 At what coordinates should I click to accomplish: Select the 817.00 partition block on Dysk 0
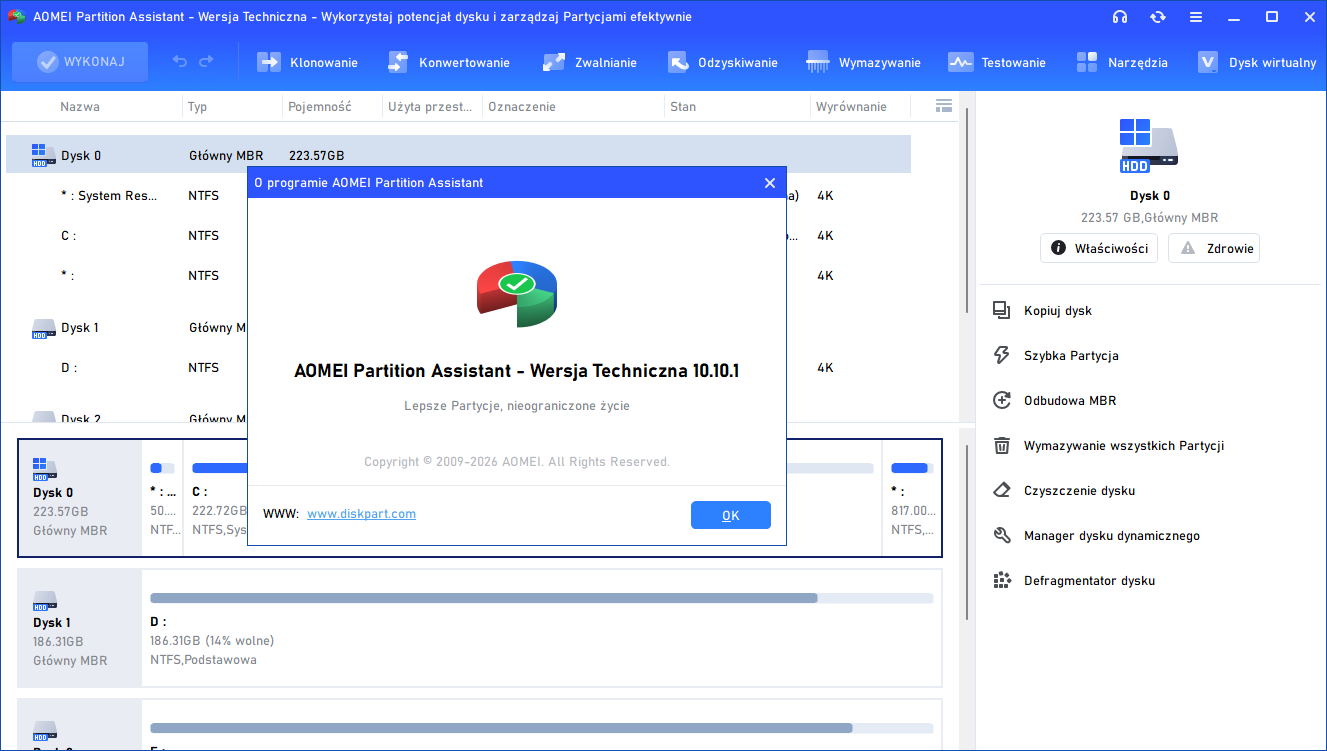point(911,498)
